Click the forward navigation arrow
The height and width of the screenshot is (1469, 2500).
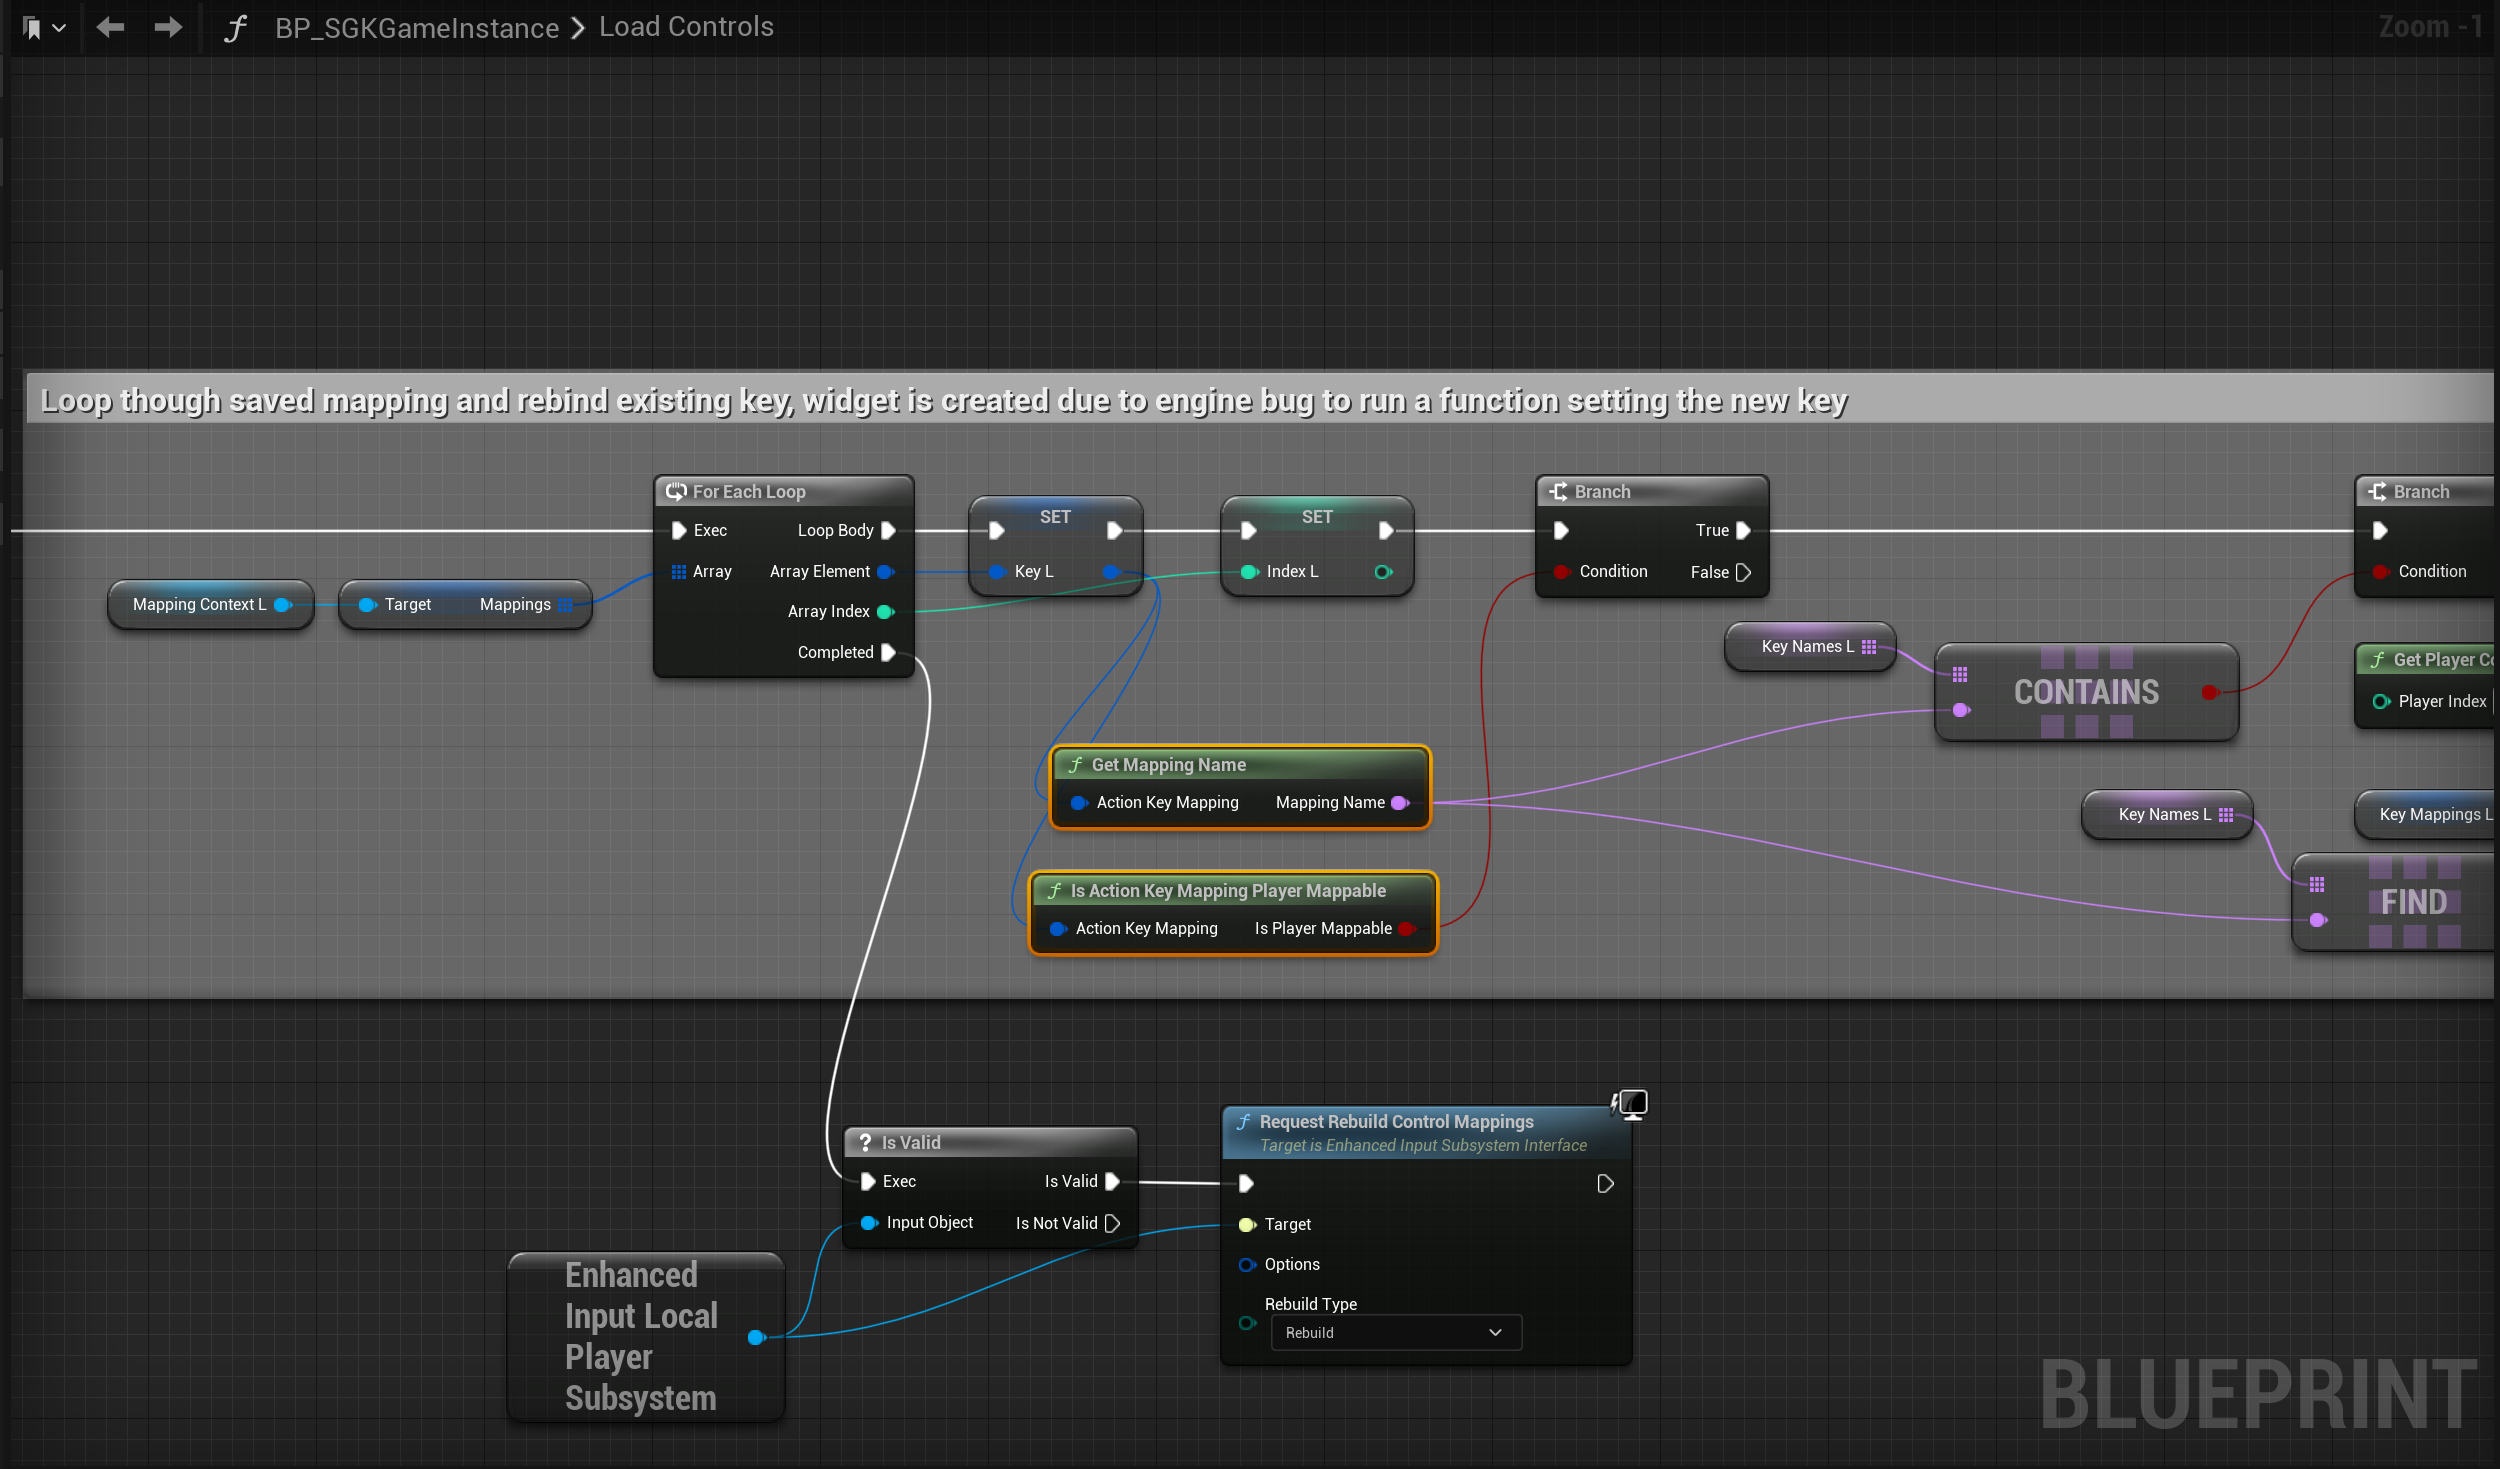[x=168, y=27]
